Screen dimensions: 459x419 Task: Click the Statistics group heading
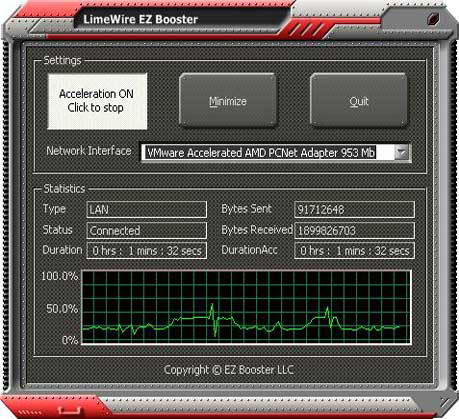(64, 189)
